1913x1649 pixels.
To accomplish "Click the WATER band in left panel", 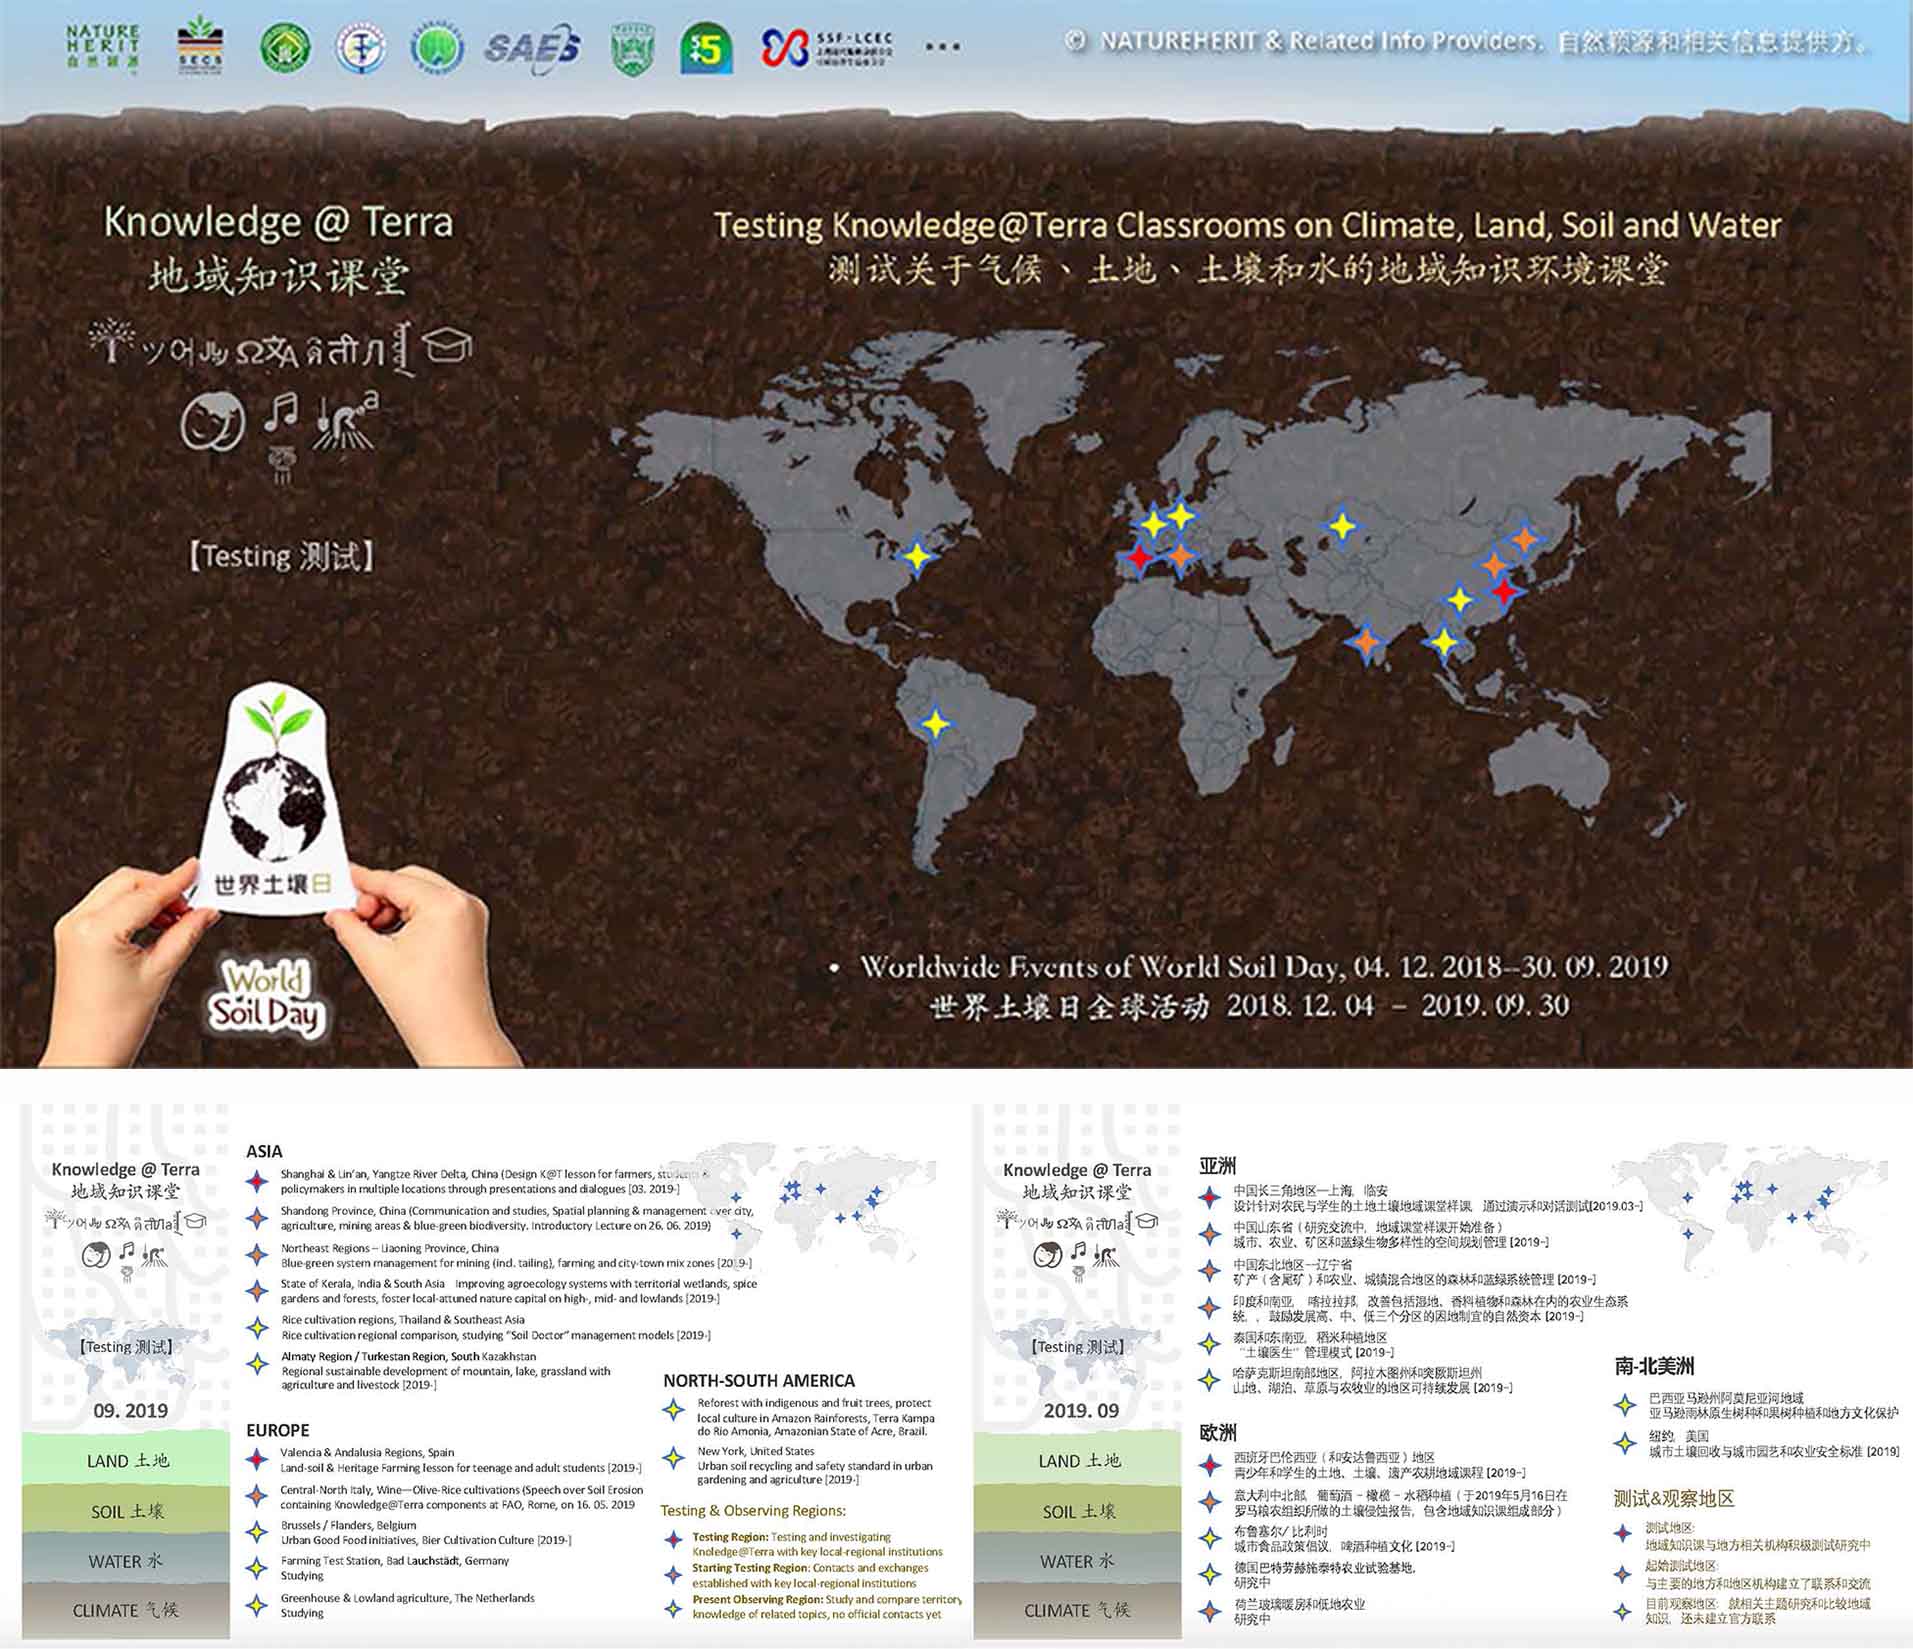I will point(127,1561).
